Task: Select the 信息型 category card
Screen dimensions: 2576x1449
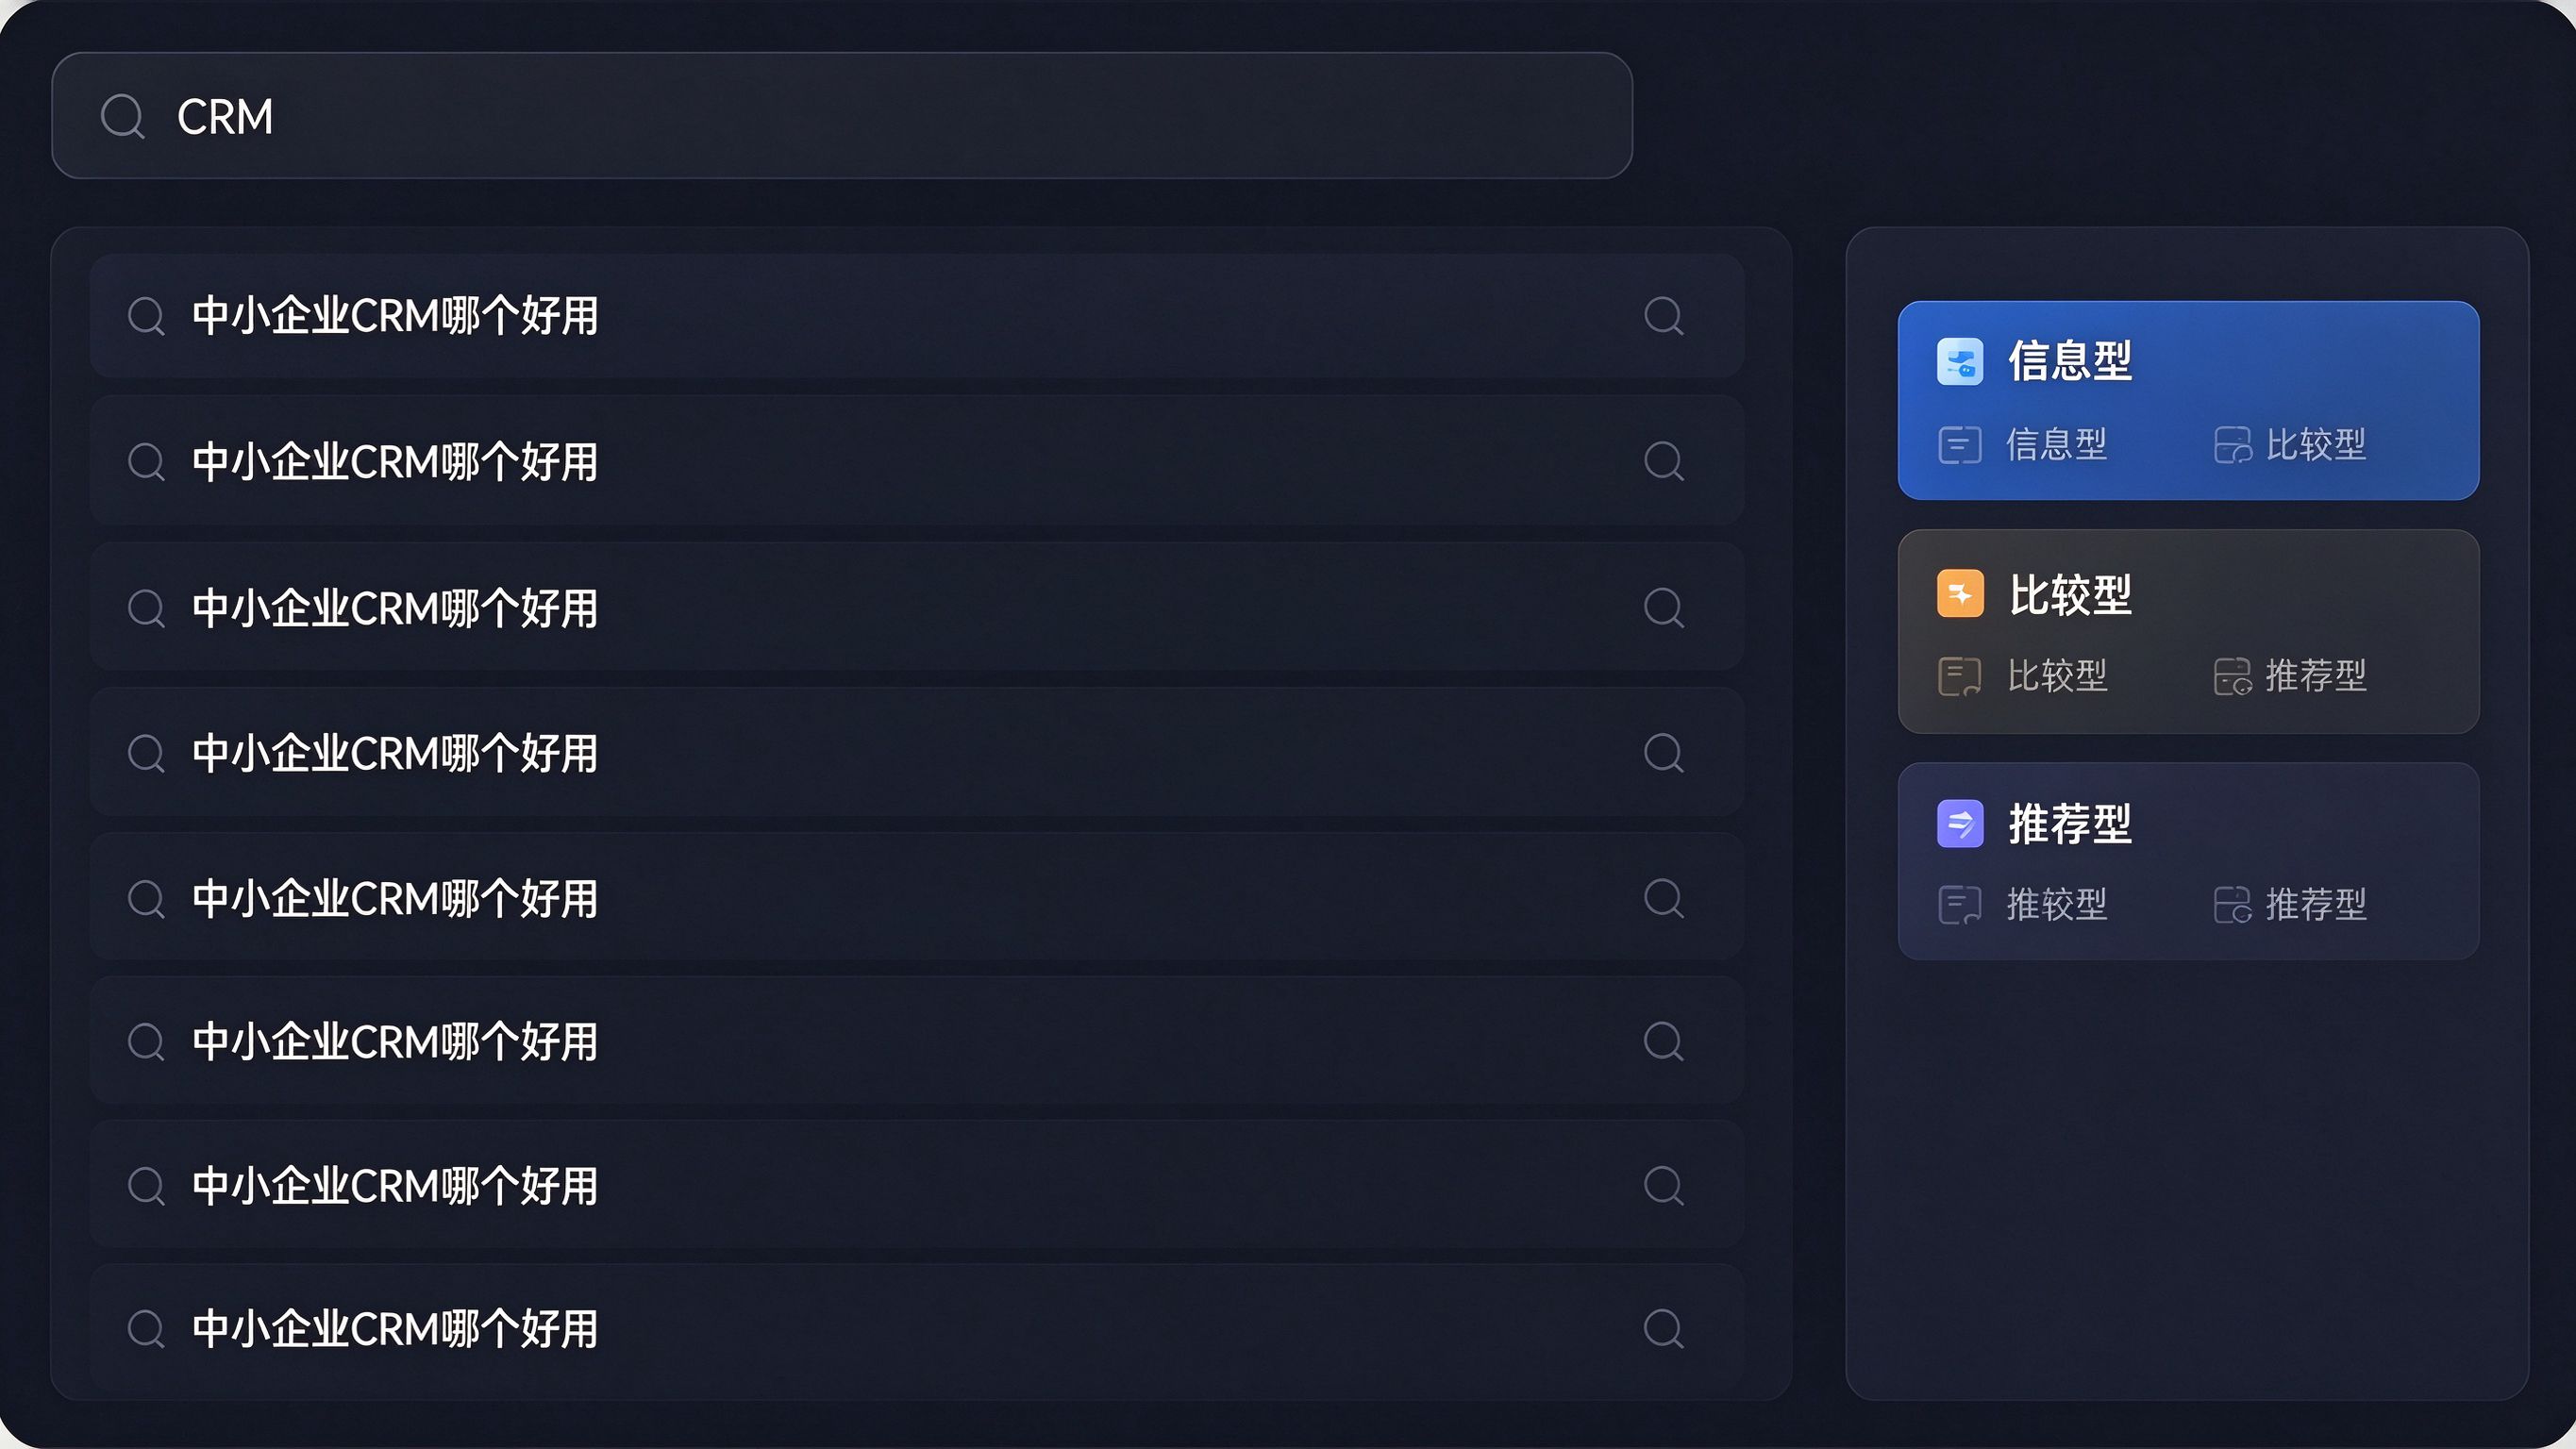Action: click(x=2188, y=400)
